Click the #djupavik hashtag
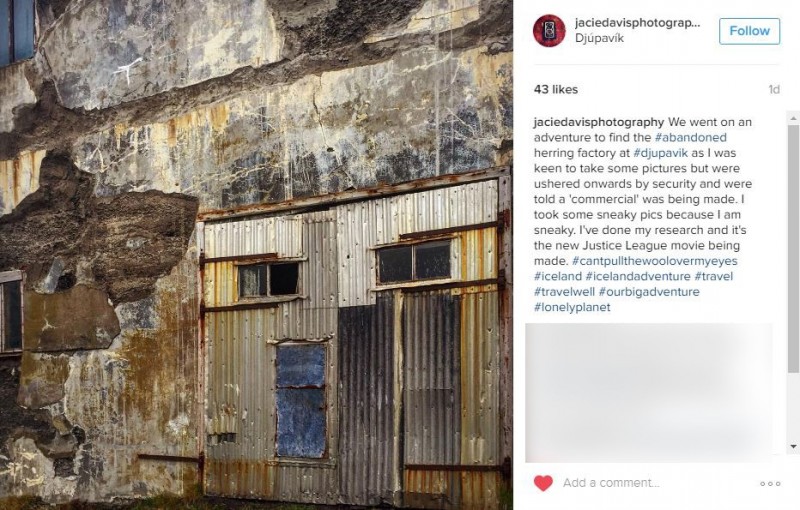The height and width of the screenshot is (510, 800). click(x=661, y=153)
